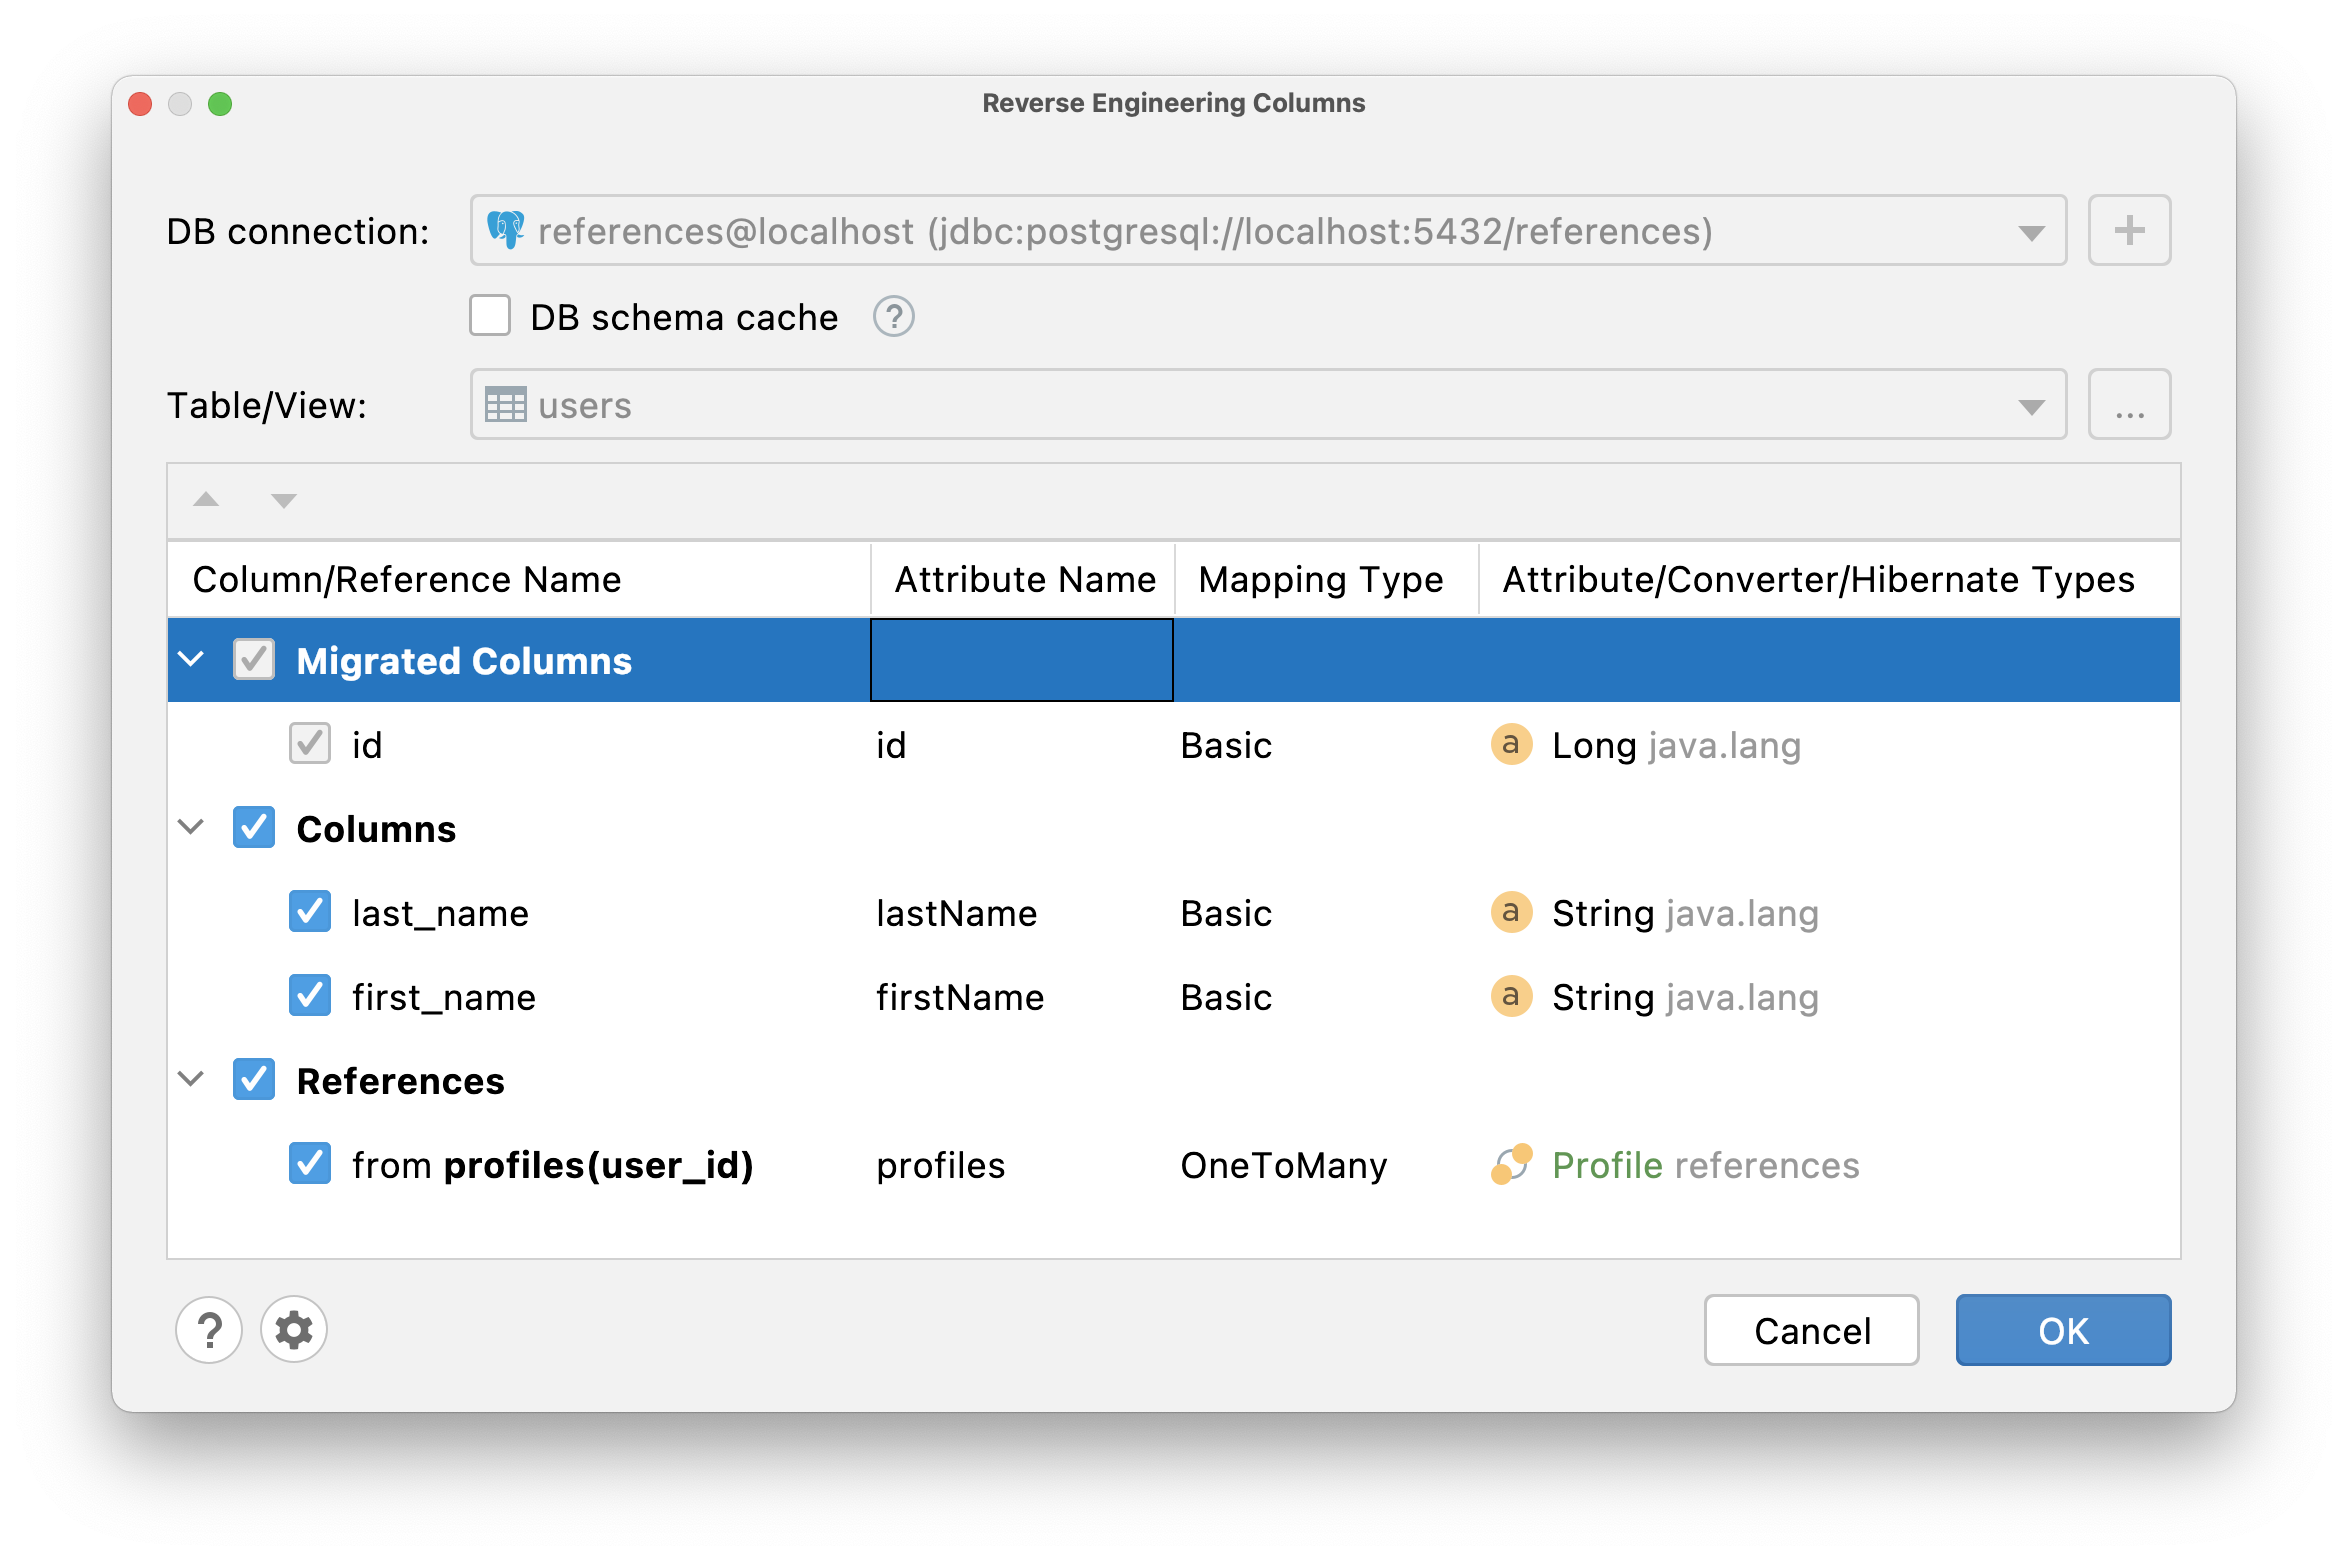
Task: Collapse the Migrated Columns group
Action: 191,660
